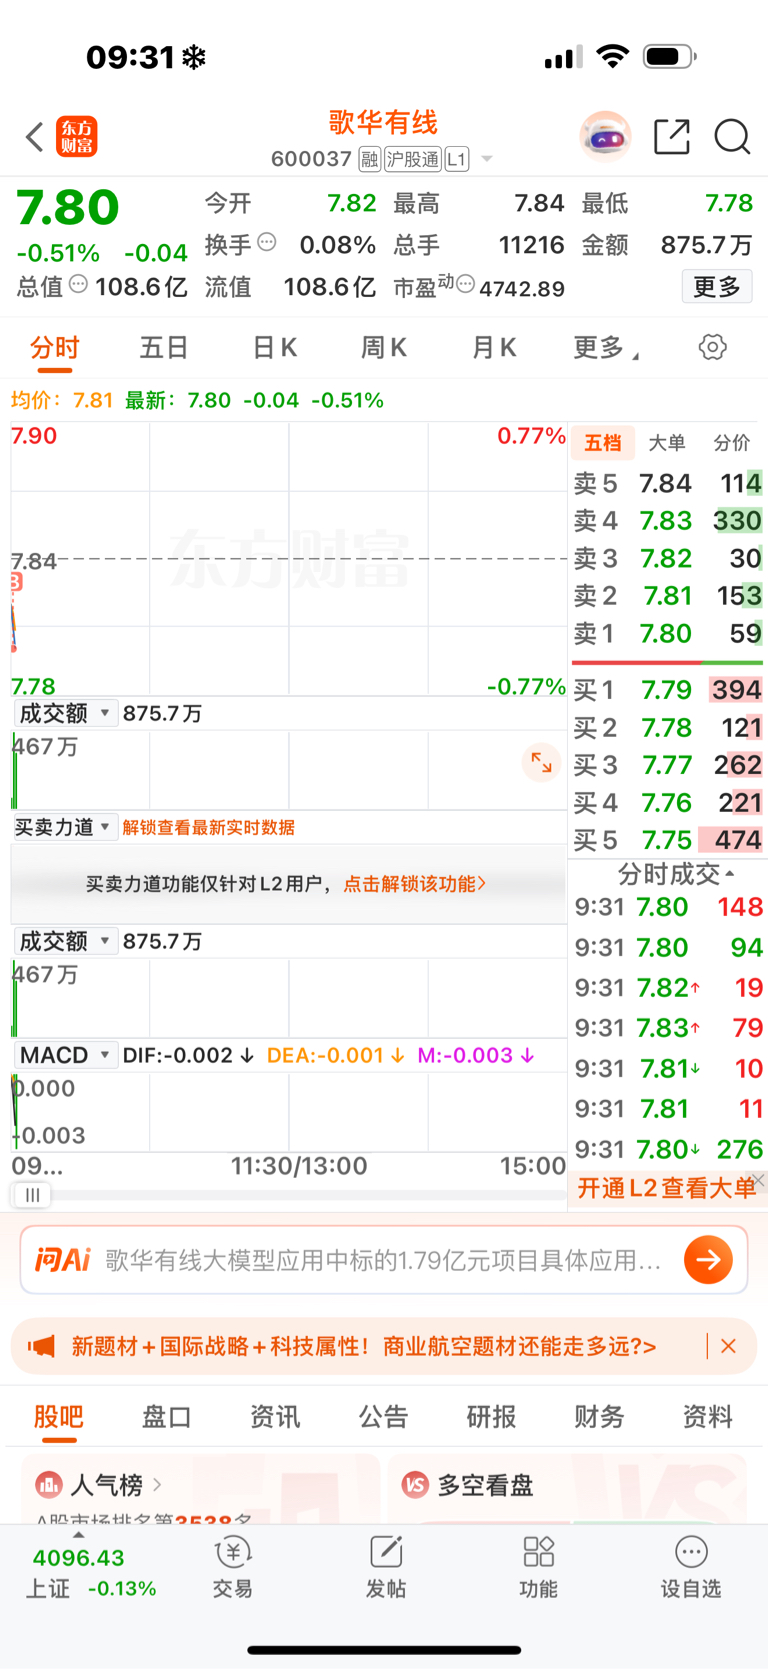The width and height of the screenshot is (768, 1669).
Task: Close the 开通L2 promo X
Action: 758,1181
